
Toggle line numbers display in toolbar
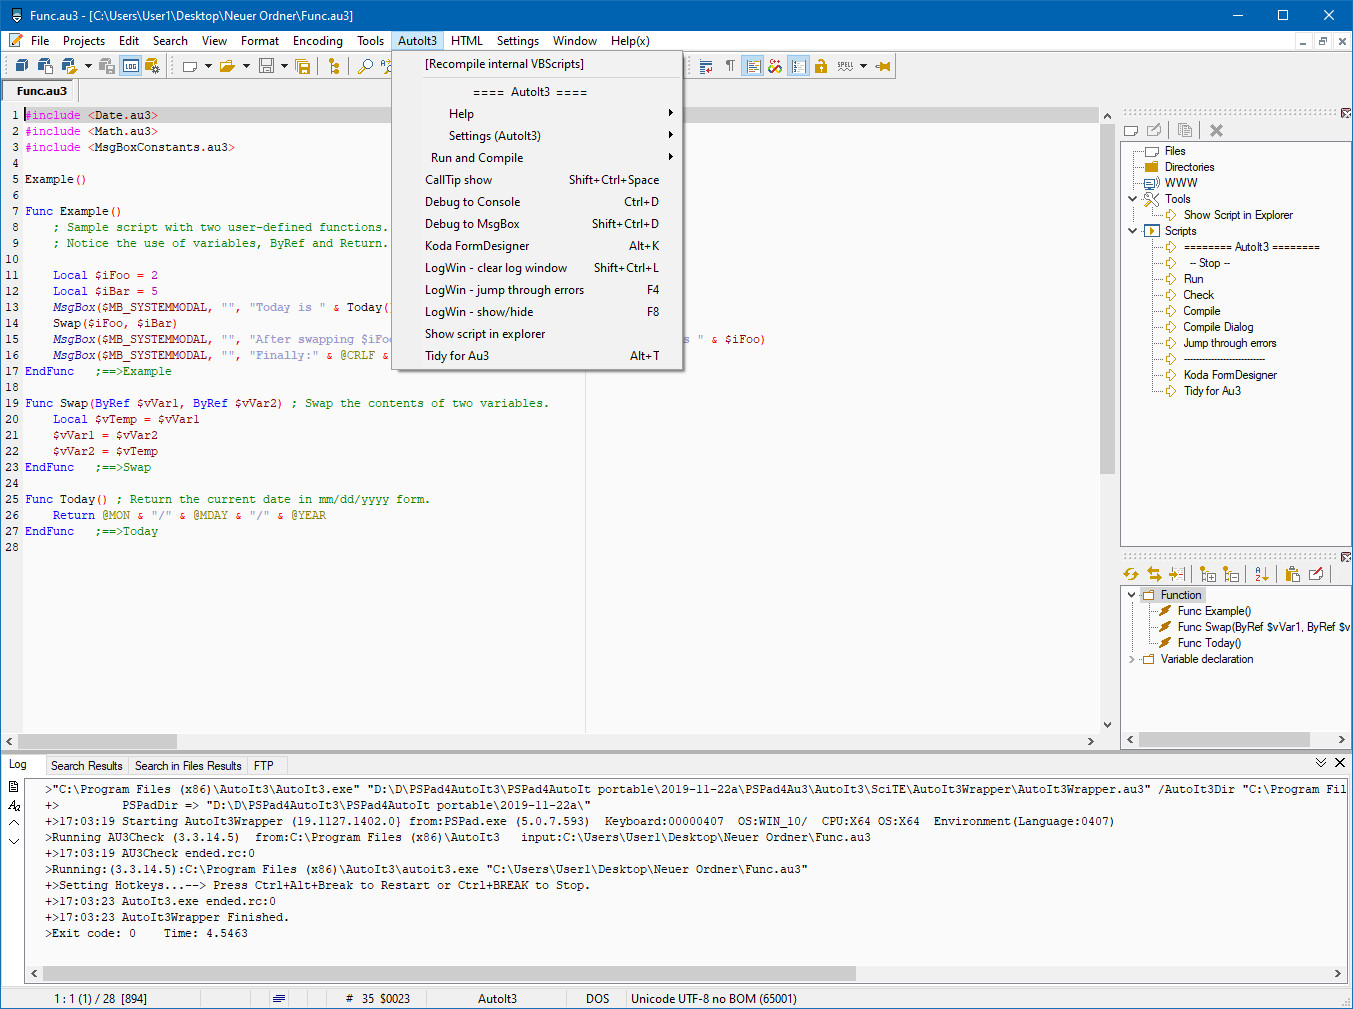798,66
